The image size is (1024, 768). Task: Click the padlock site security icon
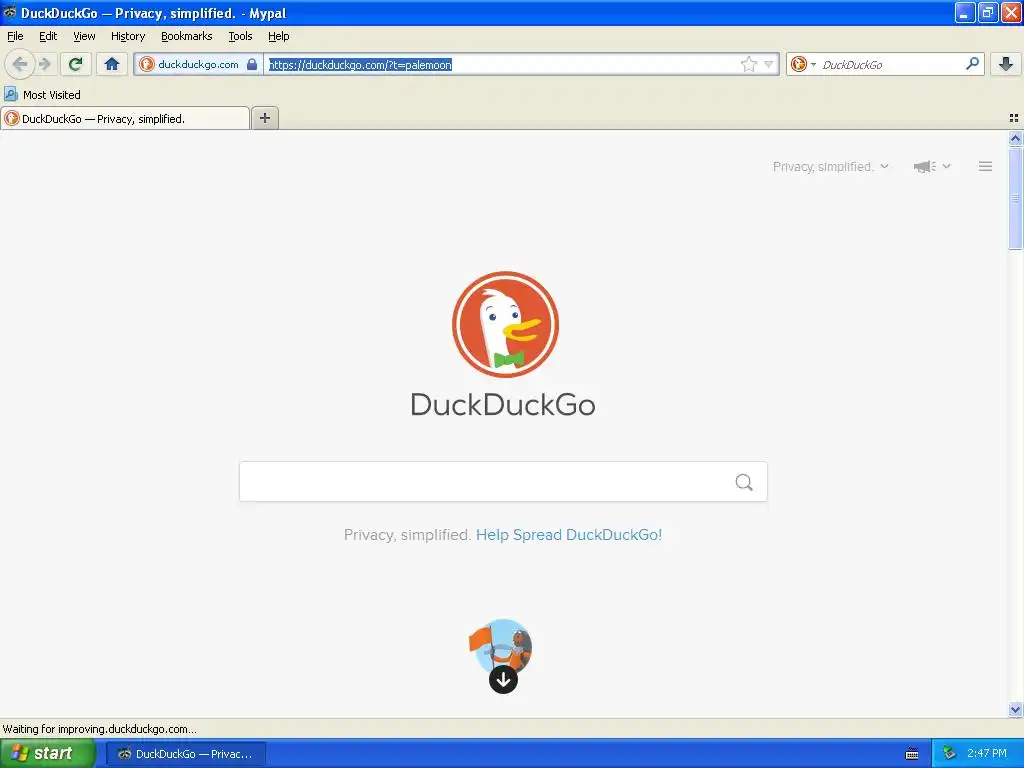point(252,64)
